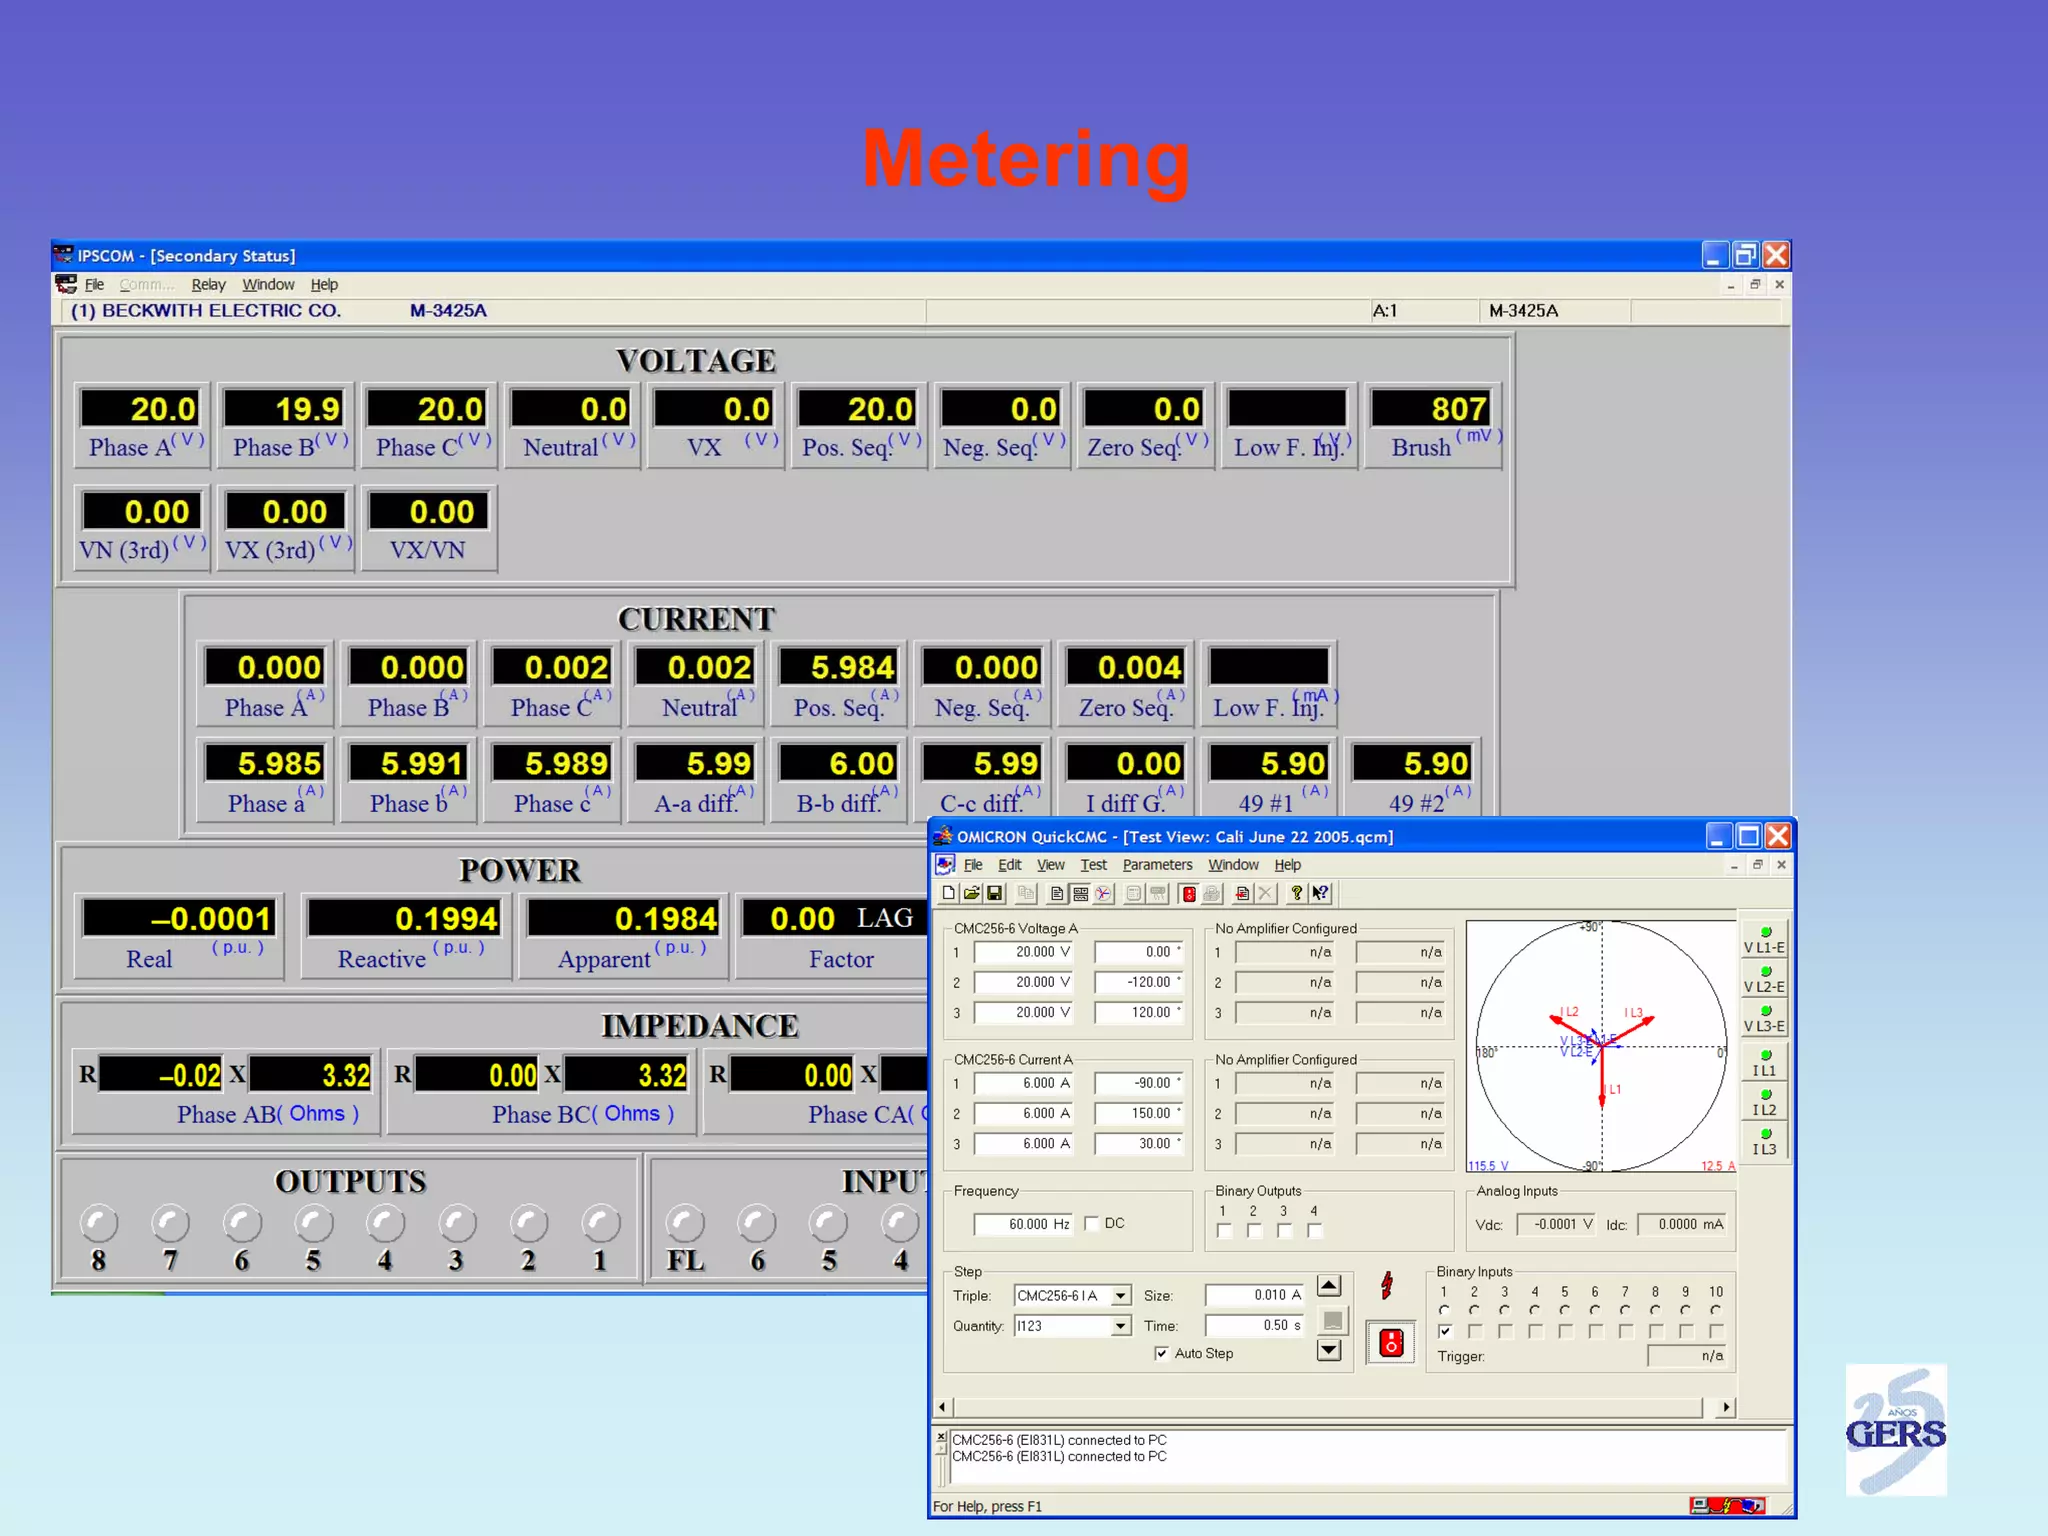This screenshot has height=1536, width=2048.
Task: Click What's This pointer-help icon
Action: tap(1321, 894)
